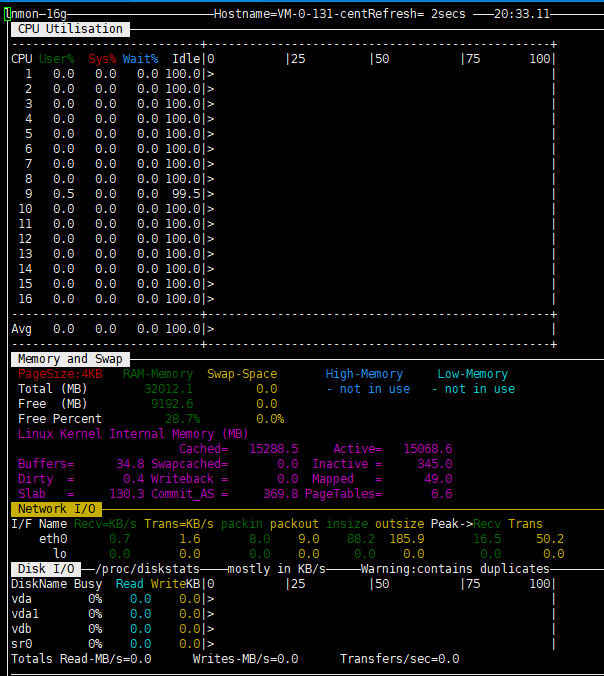The image size is (604, 676).
Task: Click the Totals Read-MB/s text
Action: pyautogui.click(x=81, y=659)
